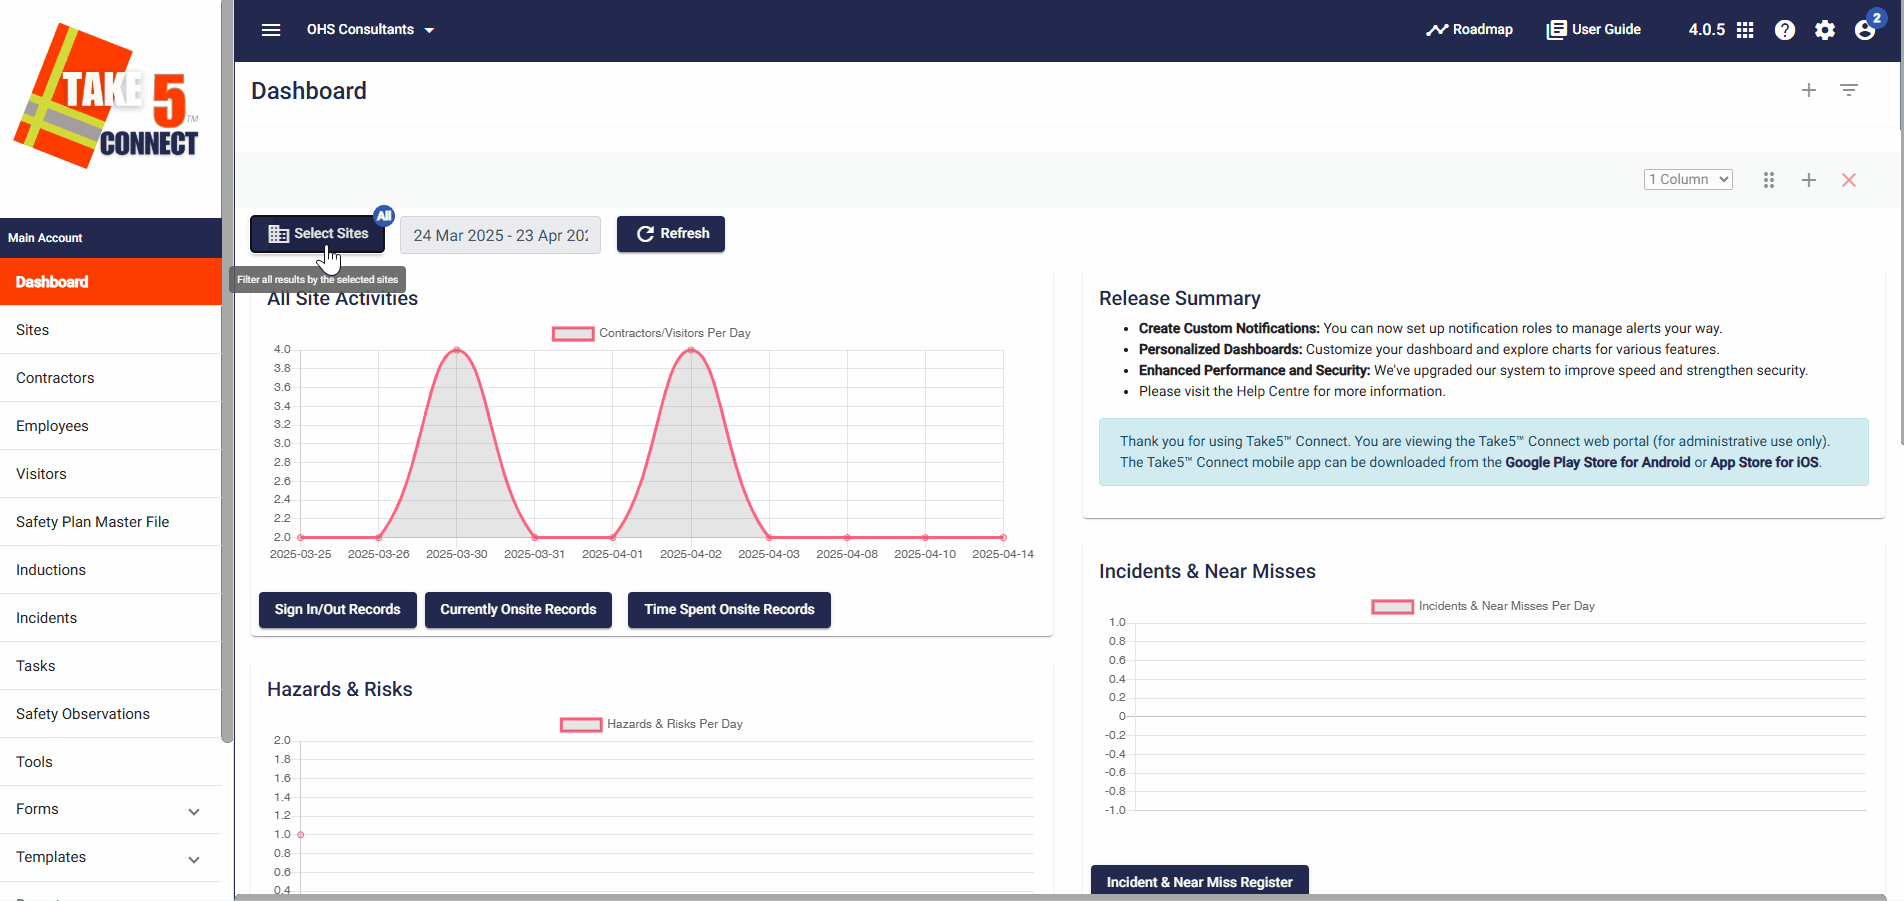The height and width of the screenshot is (901, 1904).
Task: Click the Hazards & Risks heading
Action: click(340, 689)
